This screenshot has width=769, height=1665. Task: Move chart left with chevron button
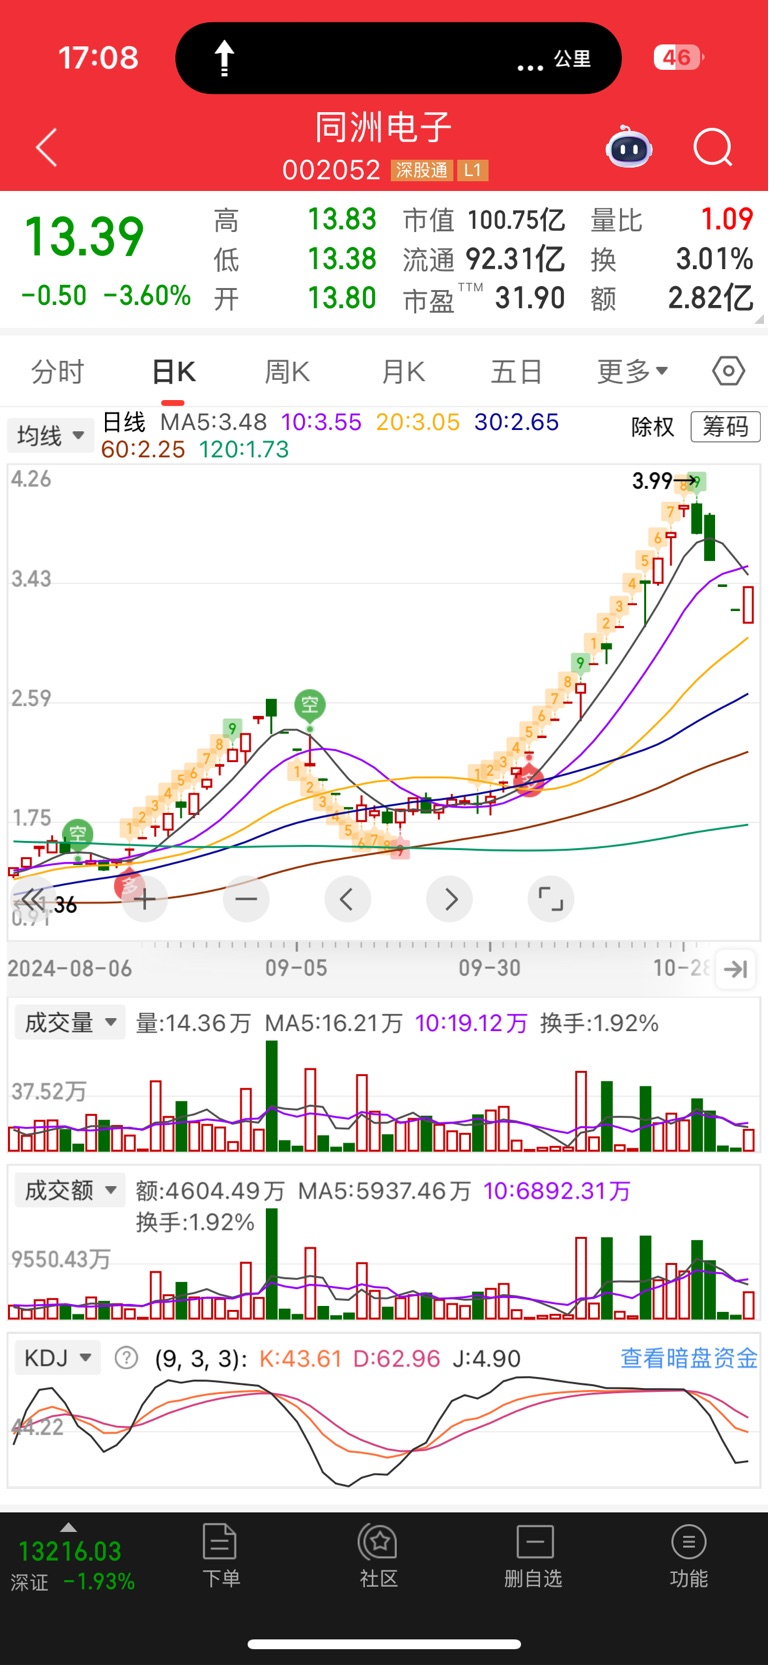(x=347, y=899)
